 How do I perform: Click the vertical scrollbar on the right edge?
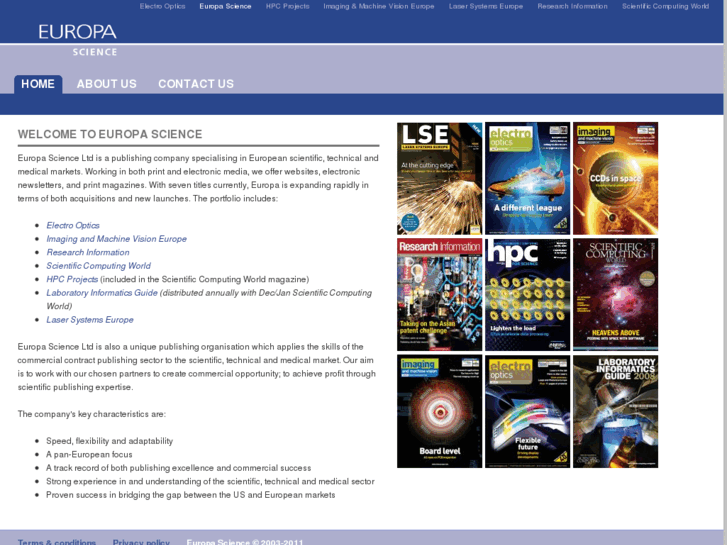click(725, 272)
